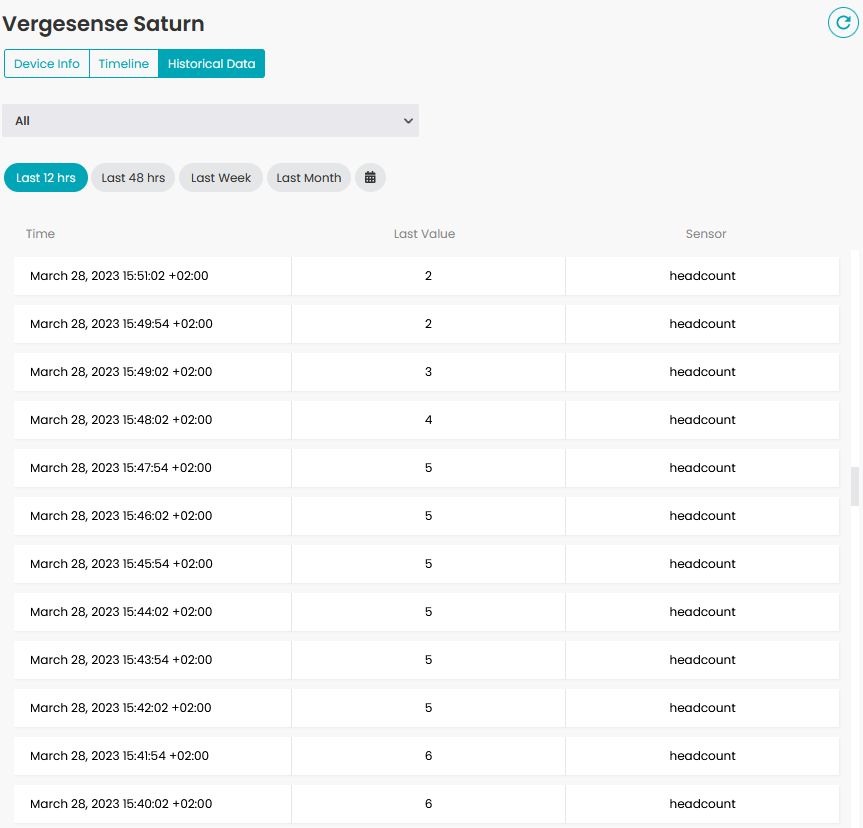
Task: Filter data to Last Week
Action: (221, 177)
